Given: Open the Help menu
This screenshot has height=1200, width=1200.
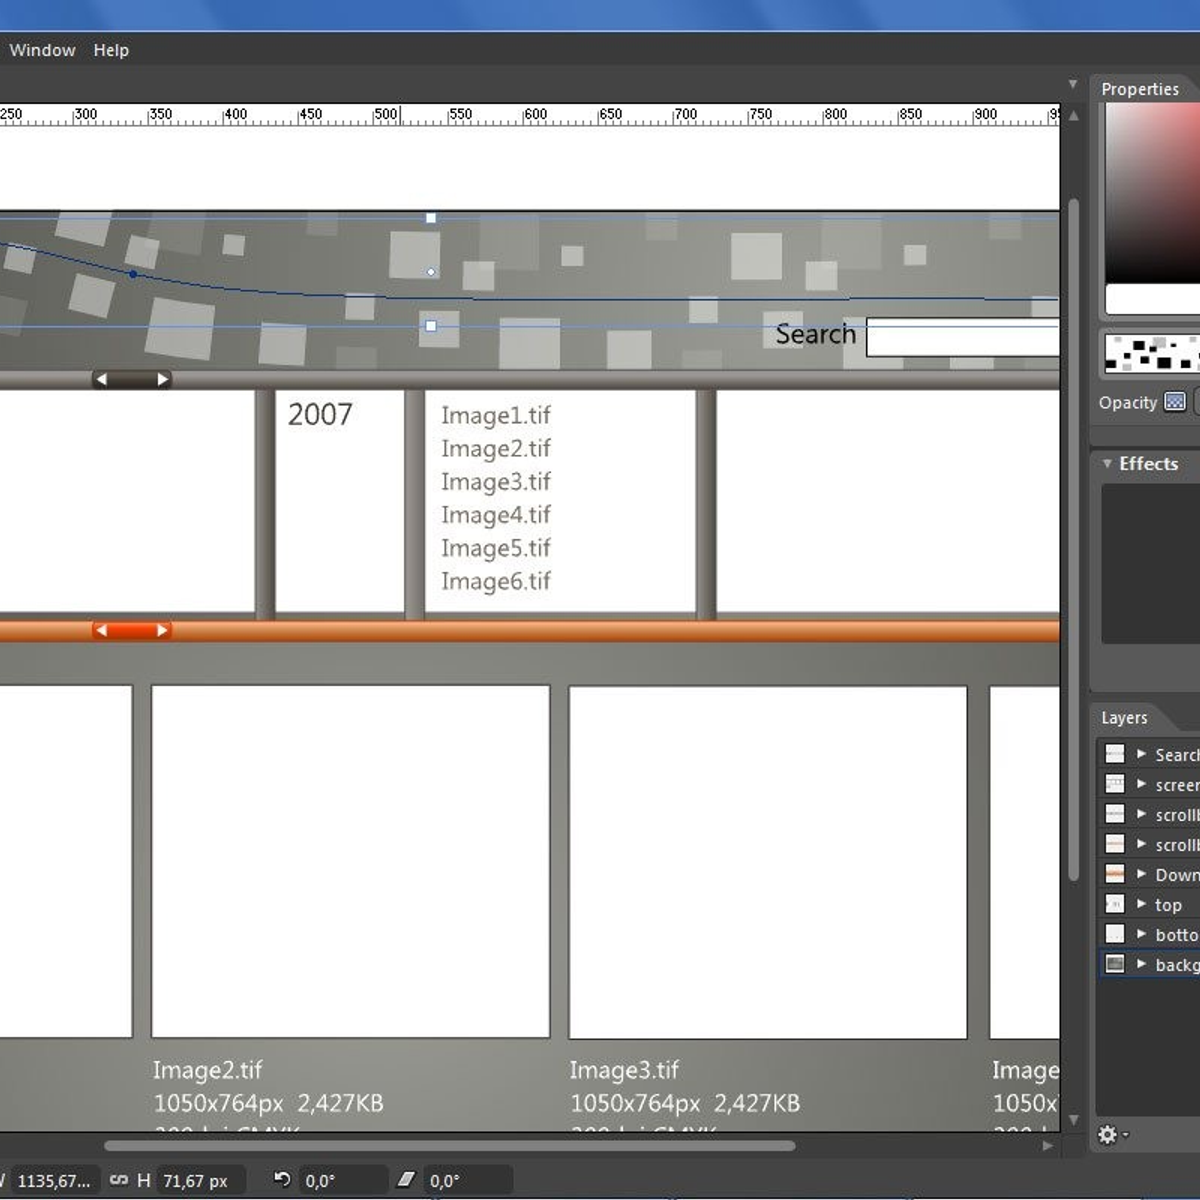Looking at the screenshot, I should (x=111, y=50).
